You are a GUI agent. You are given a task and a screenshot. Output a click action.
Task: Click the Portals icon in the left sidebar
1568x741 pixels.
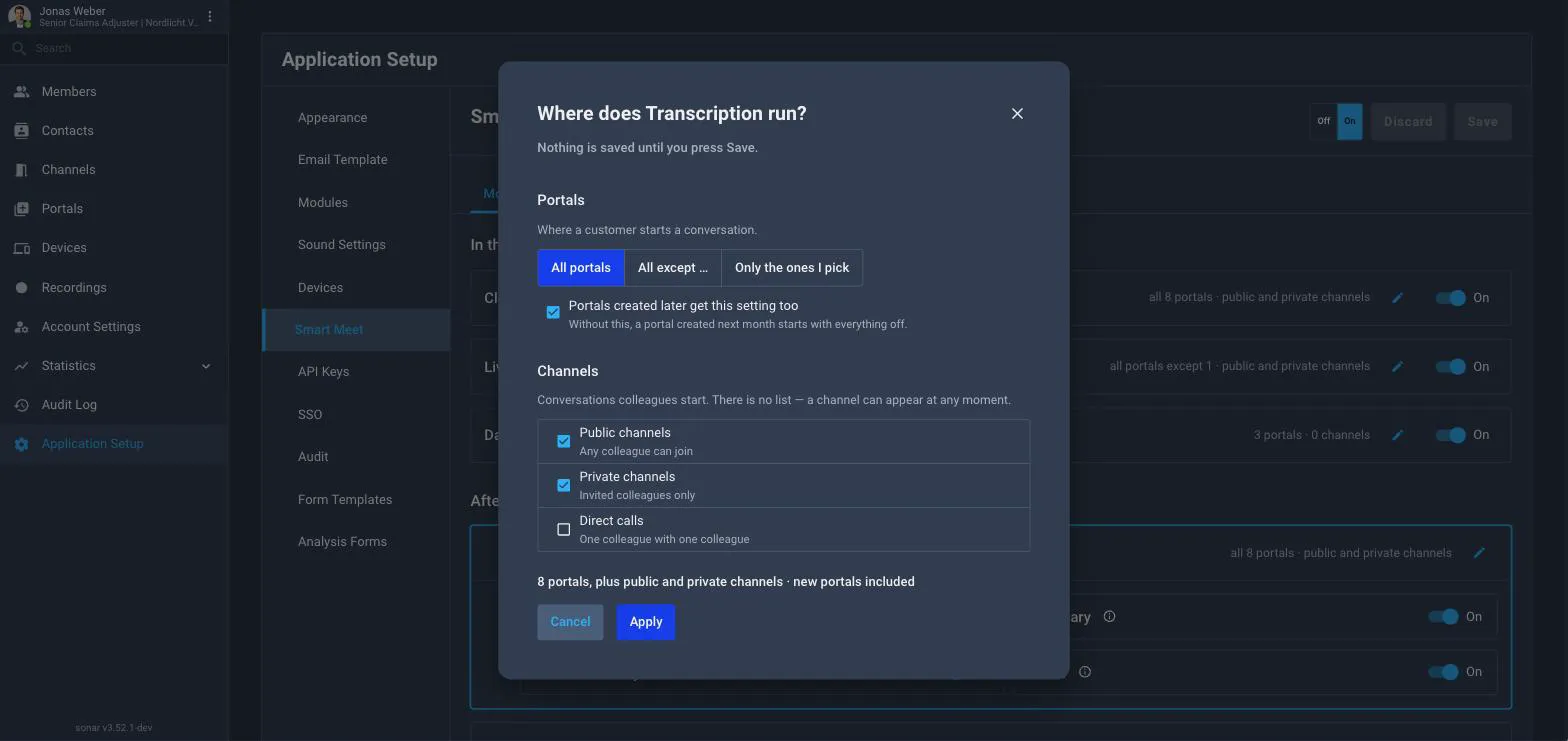pyautogui.click(x=21, y=209)
